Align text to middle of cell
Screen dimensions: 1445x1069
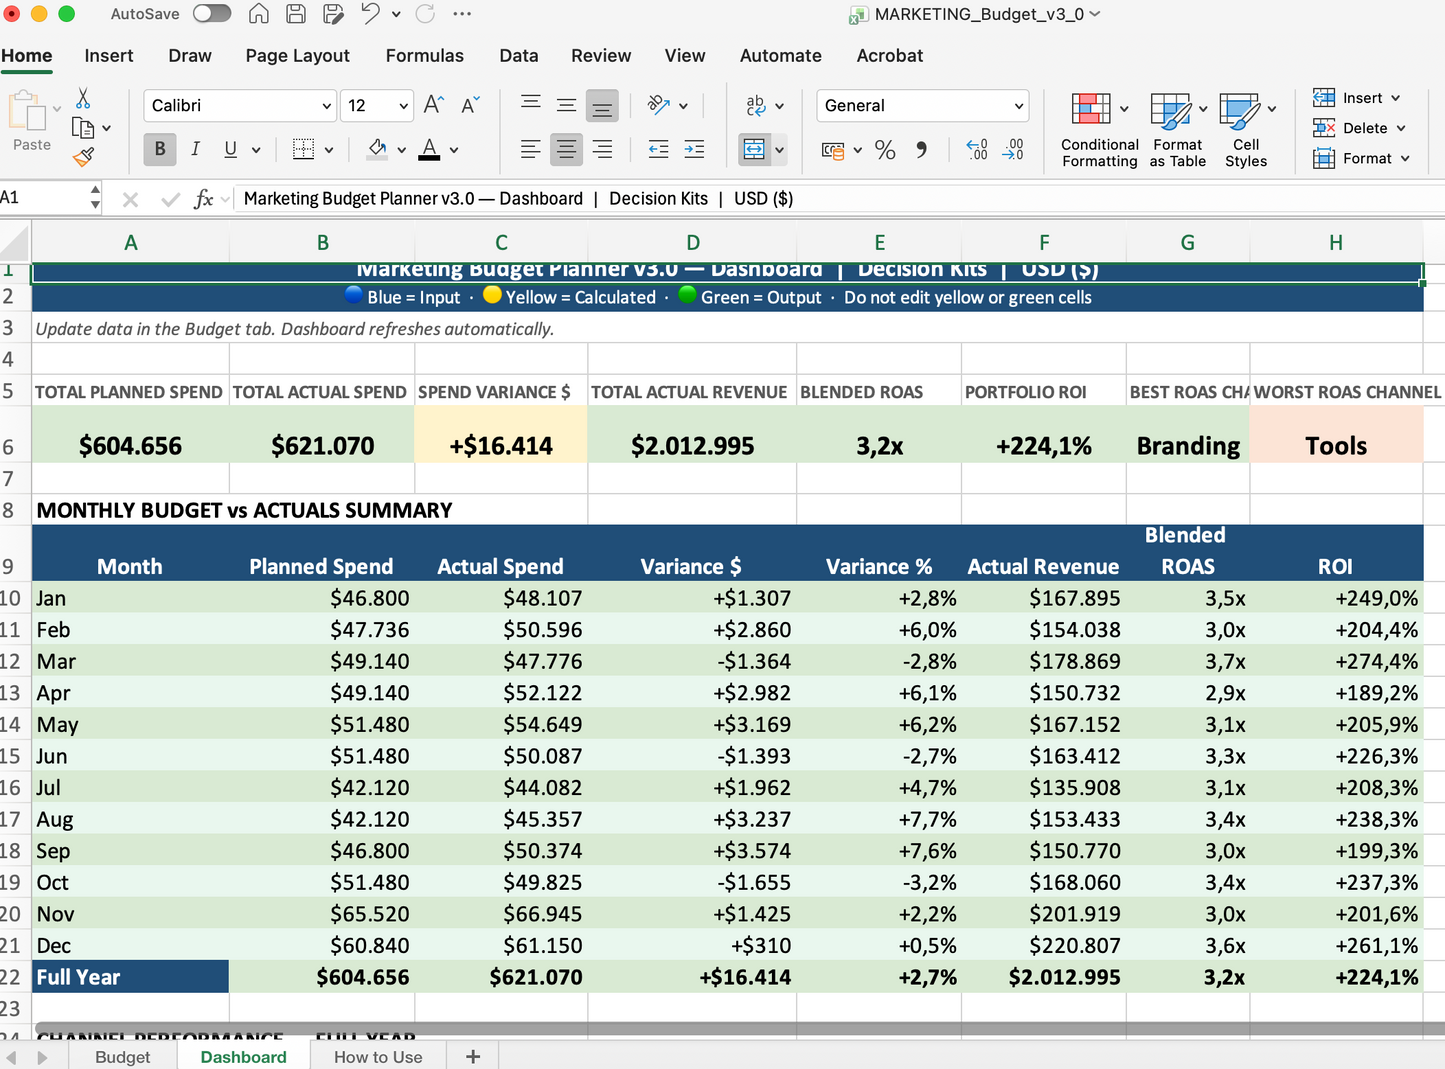pos(566,104)
